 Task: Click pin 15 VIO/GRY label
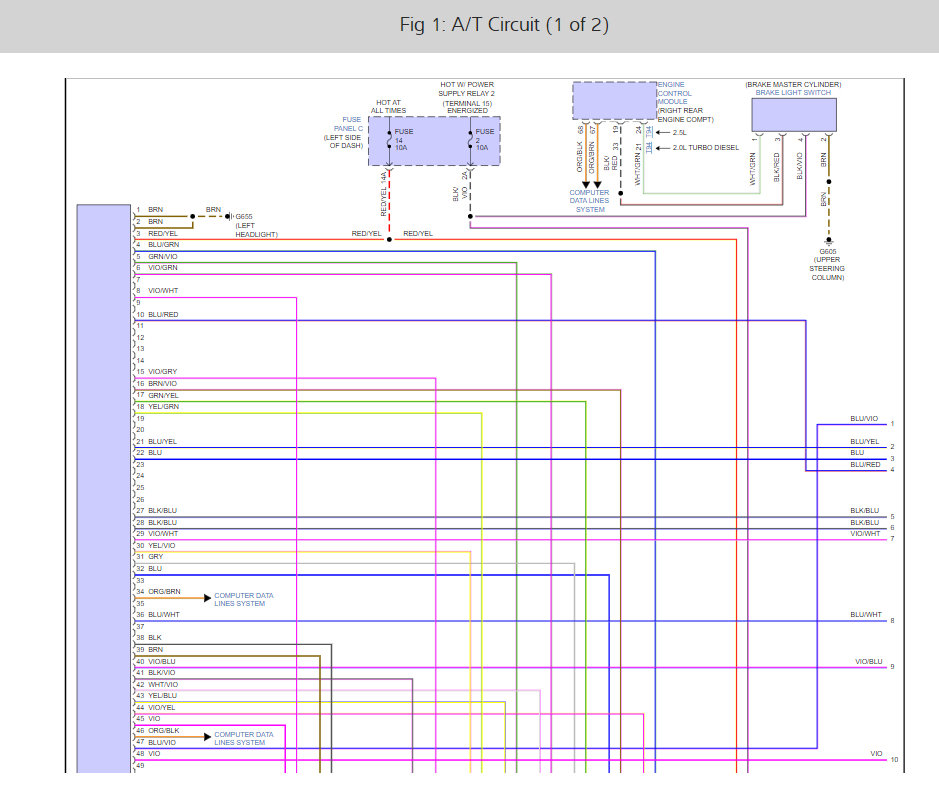click(x=163, y=371)
